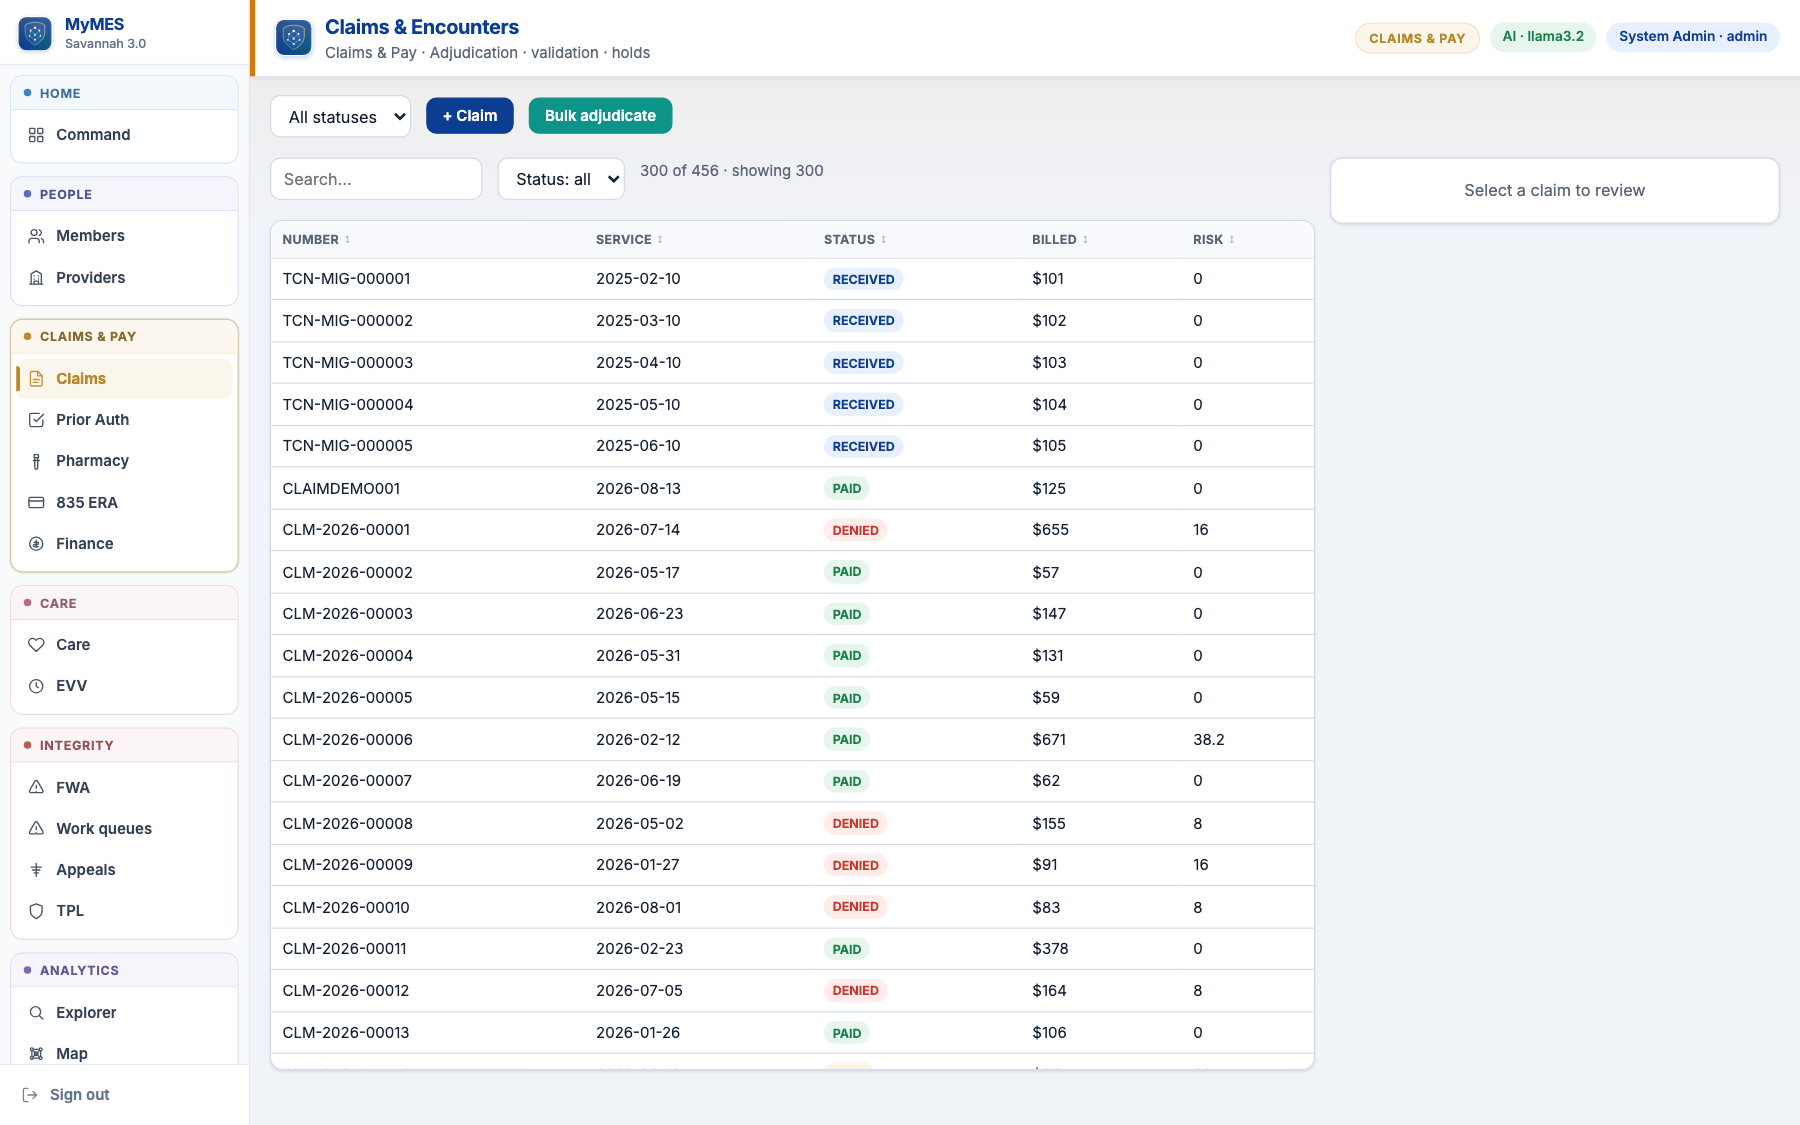Click the Bulk adjudicate button

tap(600, 116)
